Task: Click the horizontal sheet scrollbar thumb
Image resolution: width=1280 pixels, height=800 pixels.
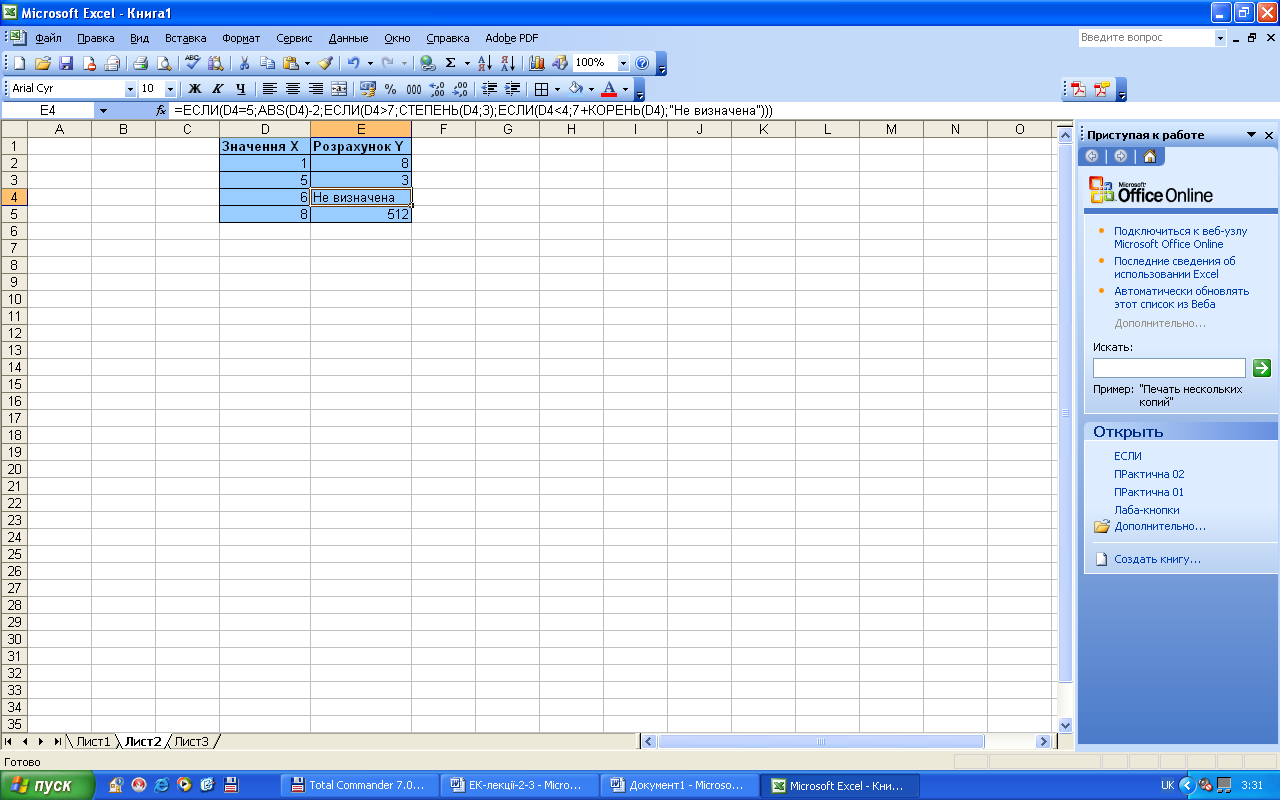Action: click(x=821, y=742)
